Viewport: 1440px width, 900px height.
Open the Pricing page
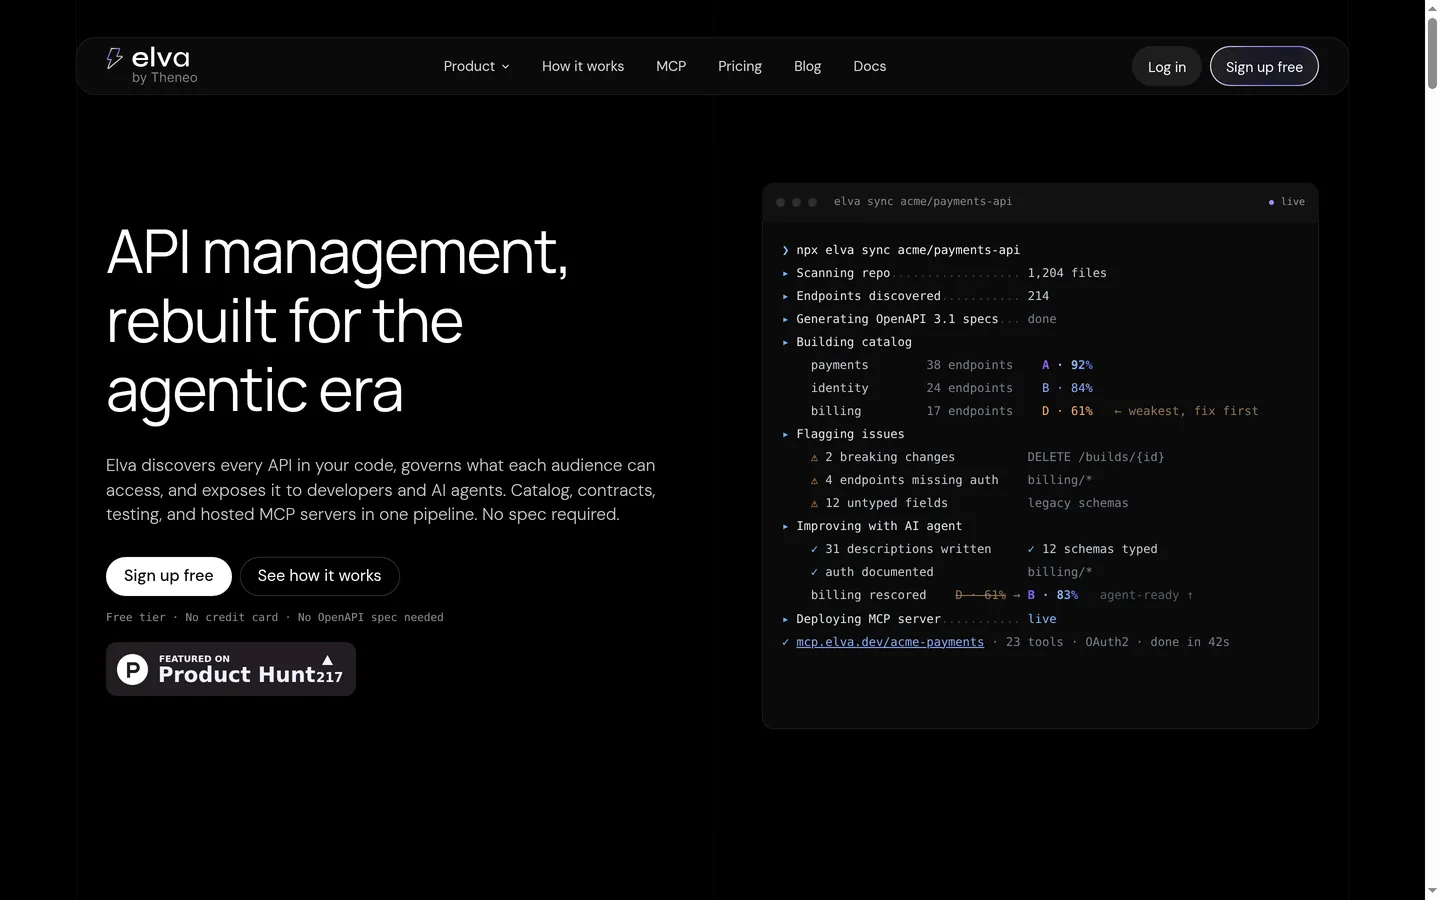click(x=740, y=66)
